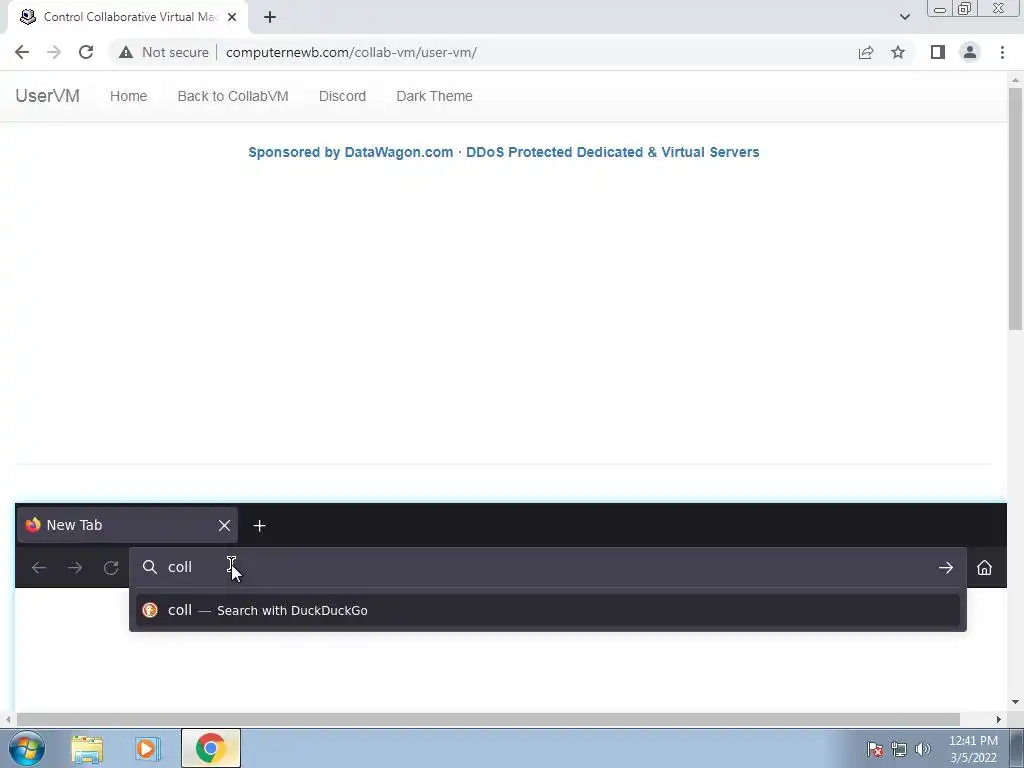The height and width of the screenshot is (768, 1024).
Task: Close the Control Collaborative Virtual Machine tab
Action: pos(232,17)
